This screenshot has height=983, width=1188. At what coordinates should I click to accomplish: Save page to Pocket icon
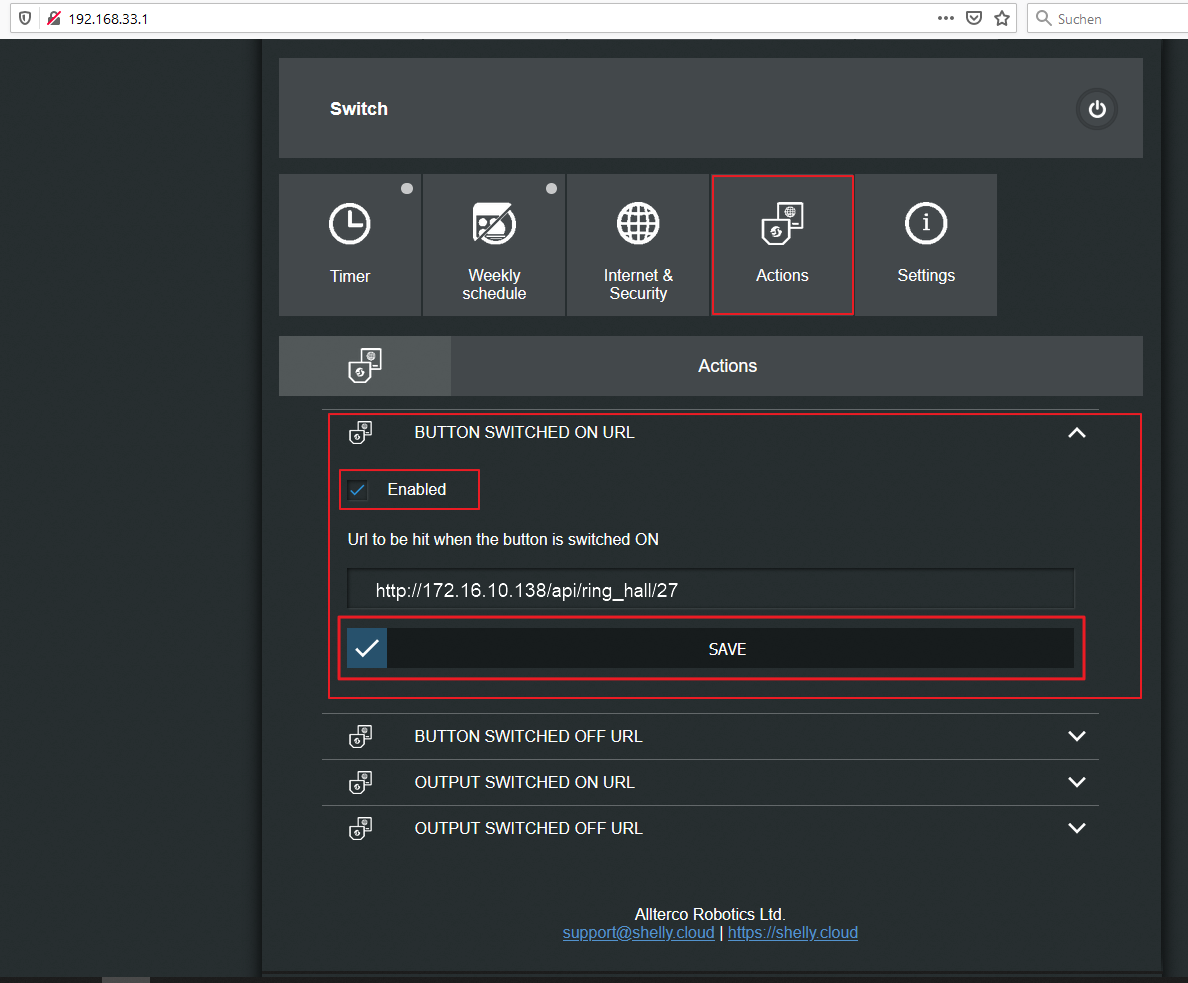pyautogui.click(x=974, y=18)
